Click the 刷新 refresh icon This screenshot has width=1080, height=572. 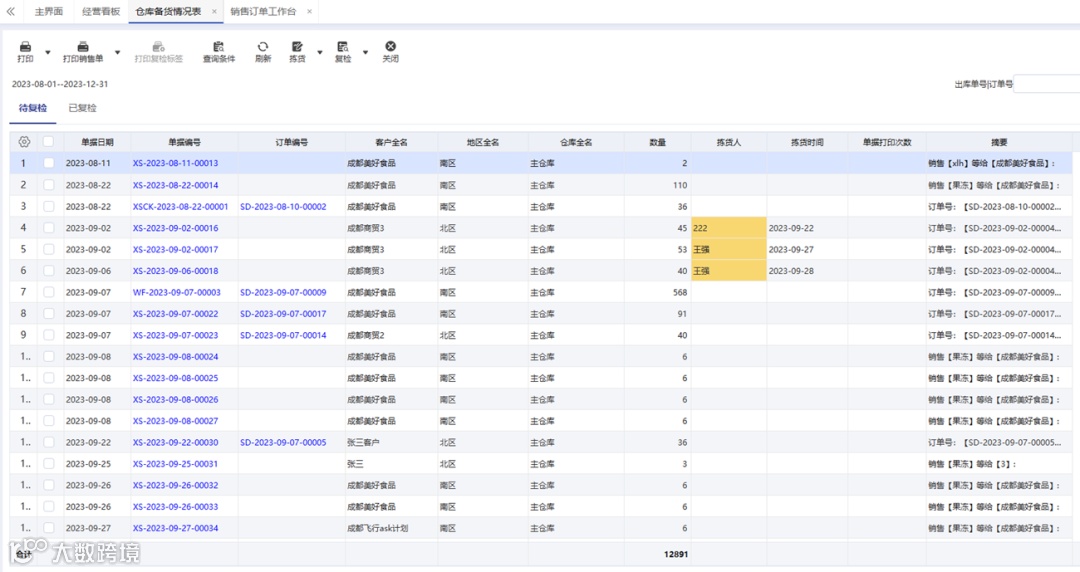[263, 47]
